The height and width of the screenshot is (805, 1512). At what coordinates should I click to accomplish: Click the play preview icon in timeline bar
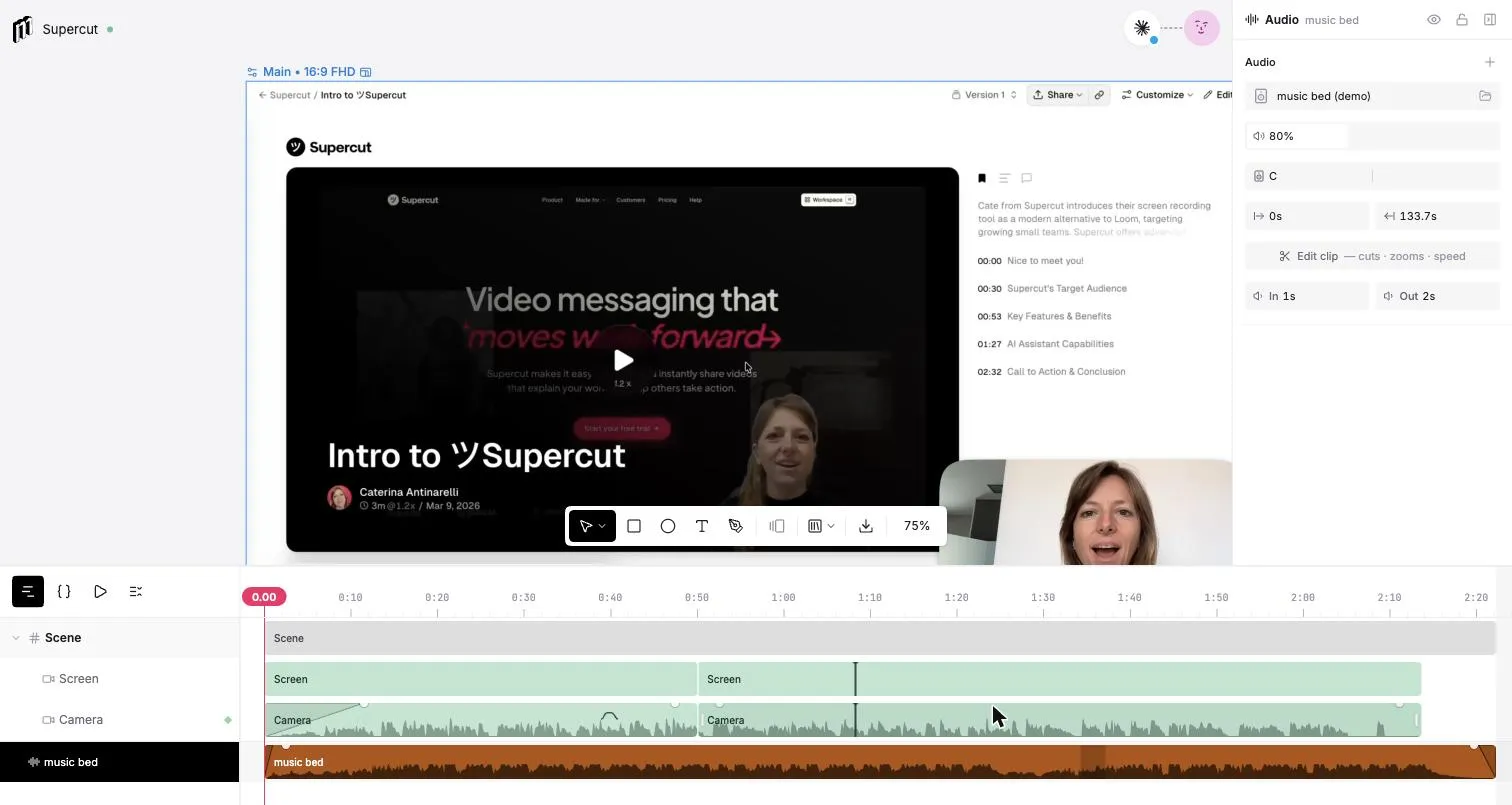pyautogui.click(x=100, y=592)
